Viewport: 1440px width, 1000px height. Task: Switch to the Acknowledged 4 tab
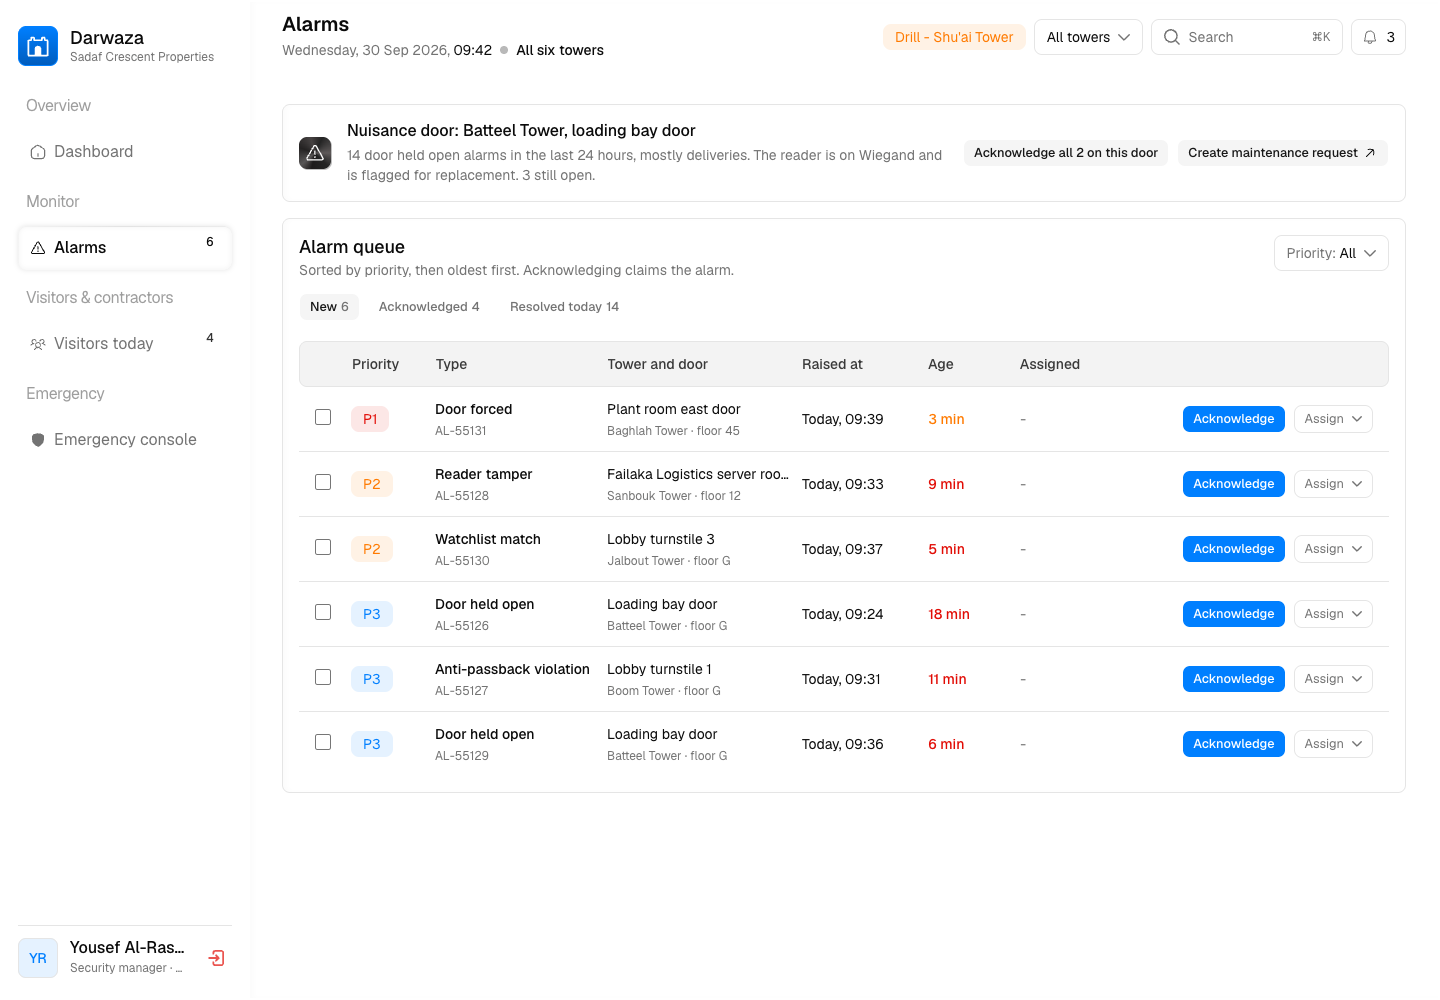pos(429,307)
